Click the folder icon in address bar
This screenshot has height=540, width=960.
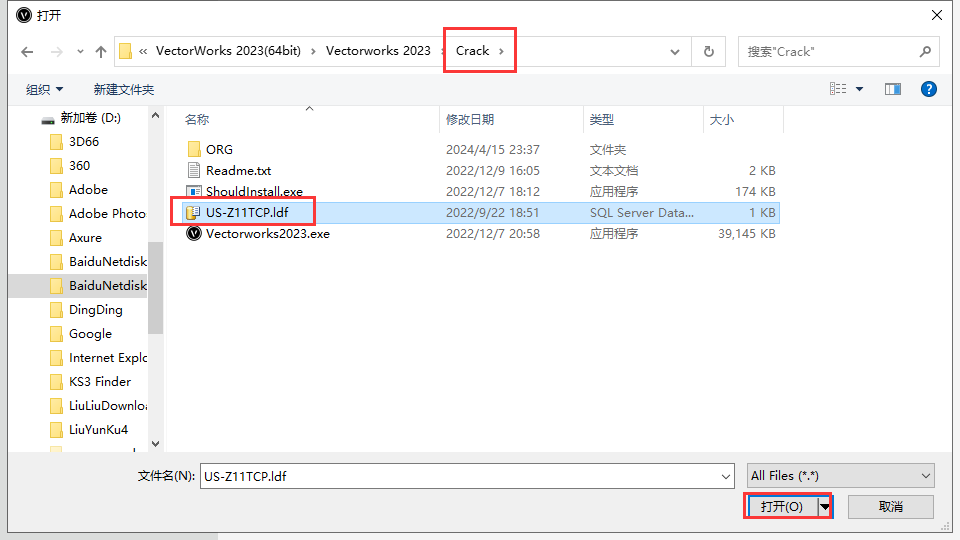126,51
